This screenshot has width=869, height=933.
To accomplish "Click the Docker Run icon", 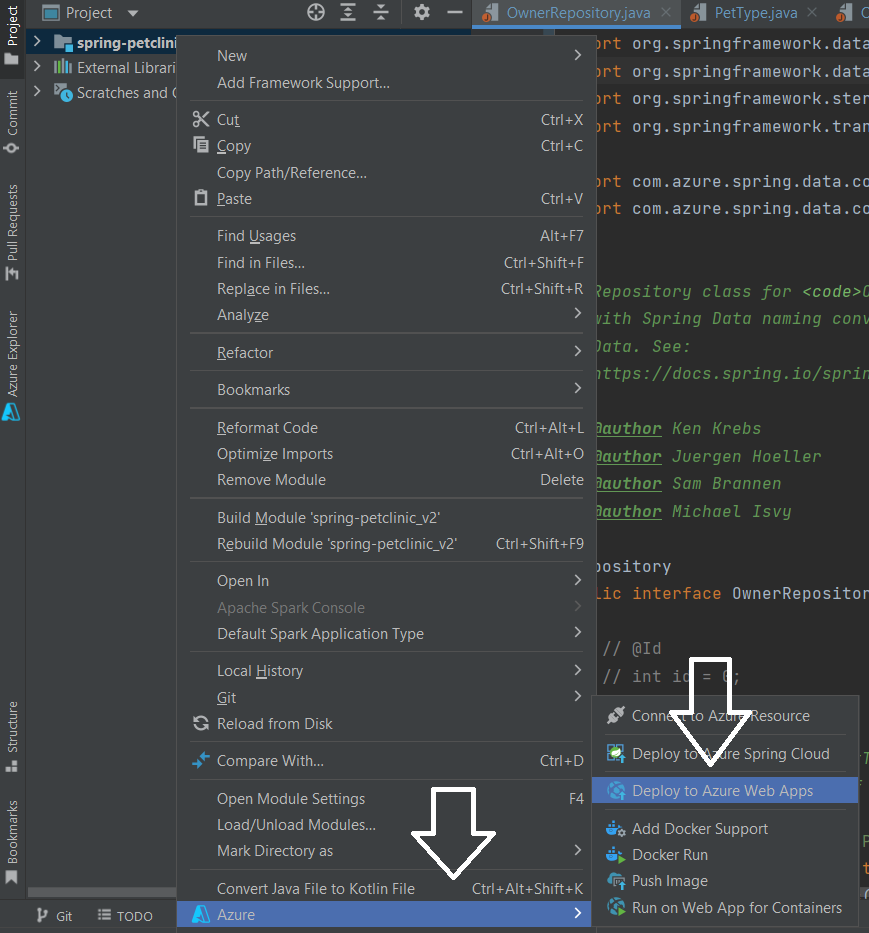I will pyautogui.click(x=615, y=854).
